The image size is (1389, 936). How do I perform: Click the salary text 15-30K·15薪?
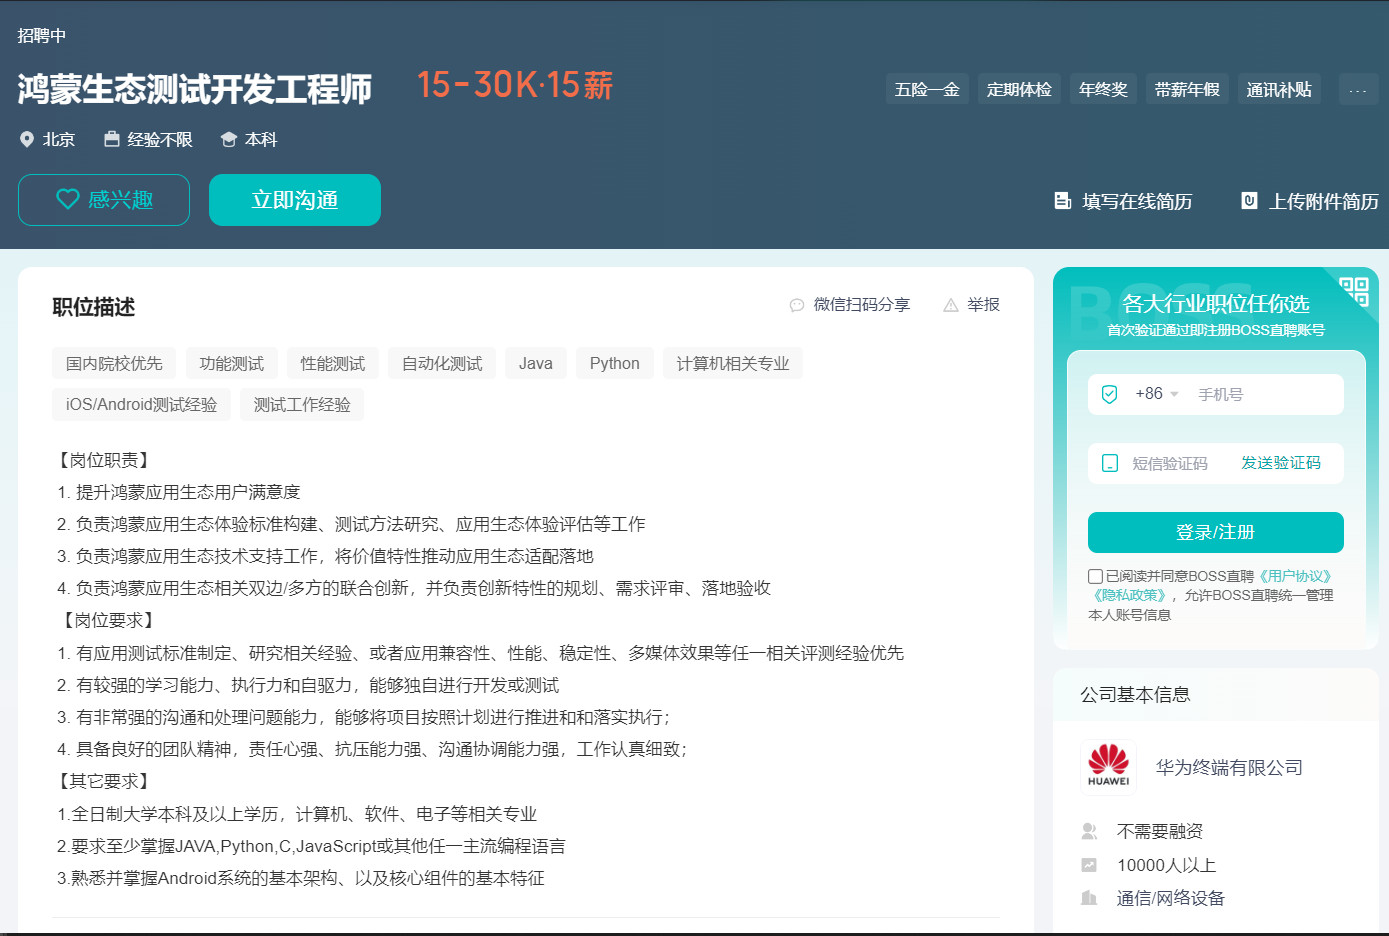[515, 85]
